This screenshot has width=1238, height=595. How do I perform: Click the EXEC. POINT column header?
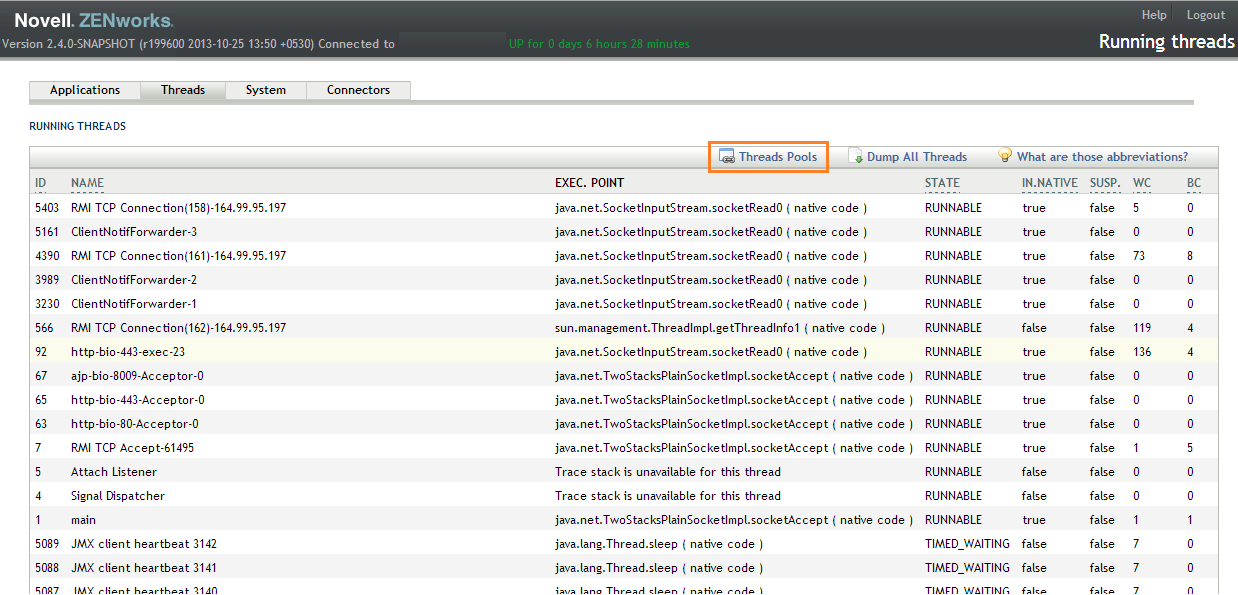(x=589, y=183)
